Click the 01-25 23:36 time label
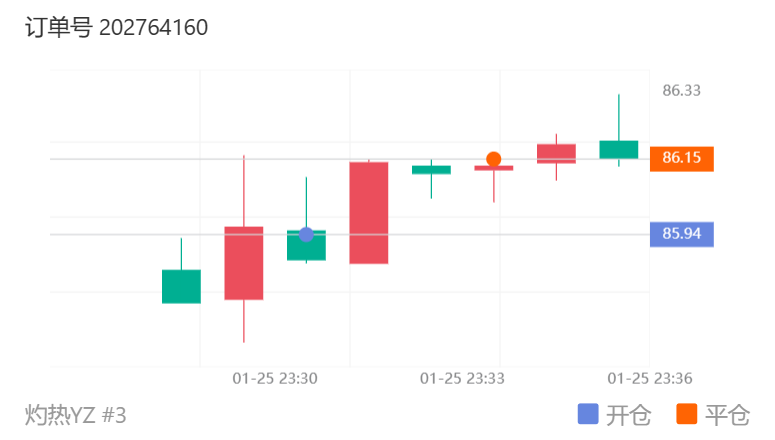The width and height of the screenshot is (775, 440). 649,379
